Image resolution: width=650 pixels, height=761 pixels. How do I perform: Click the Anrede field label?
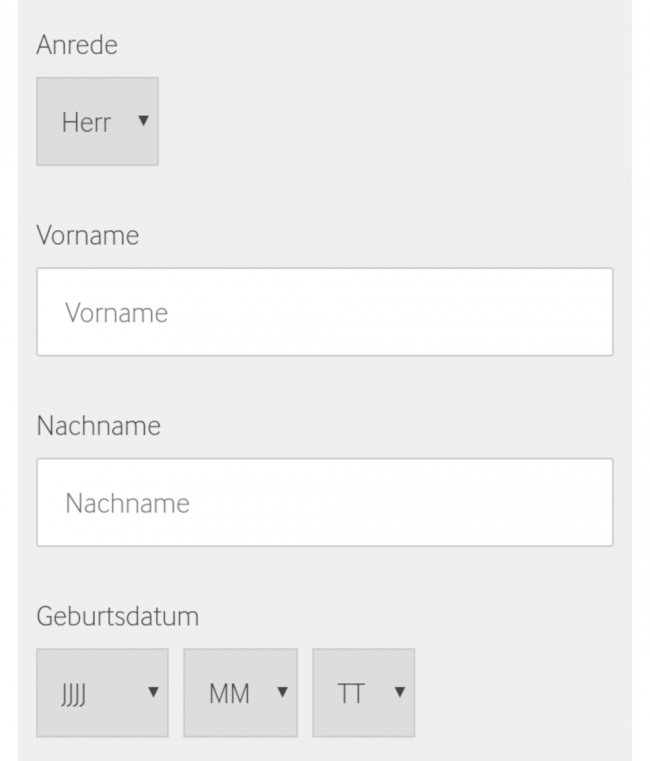click(x=76, y=45)
